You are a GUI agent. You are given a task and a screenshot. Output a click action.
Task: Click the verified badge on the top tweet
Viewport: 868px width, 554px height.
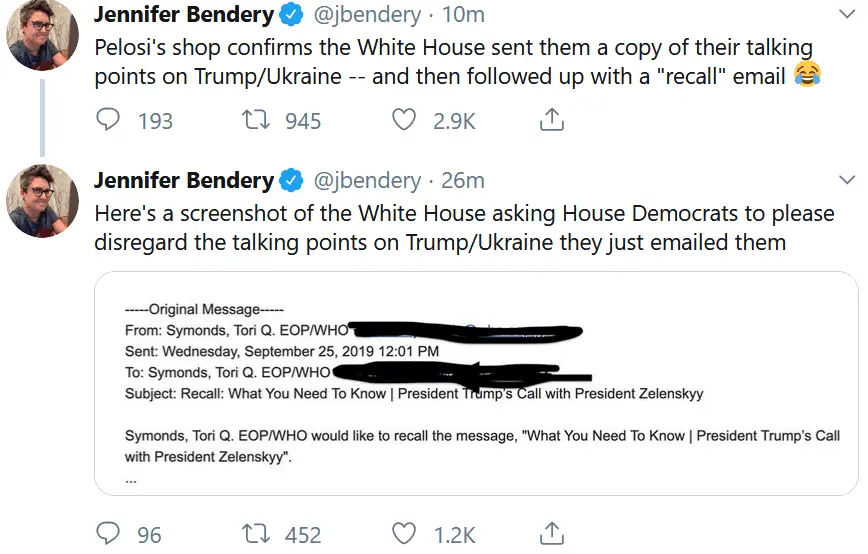(291, 16)
